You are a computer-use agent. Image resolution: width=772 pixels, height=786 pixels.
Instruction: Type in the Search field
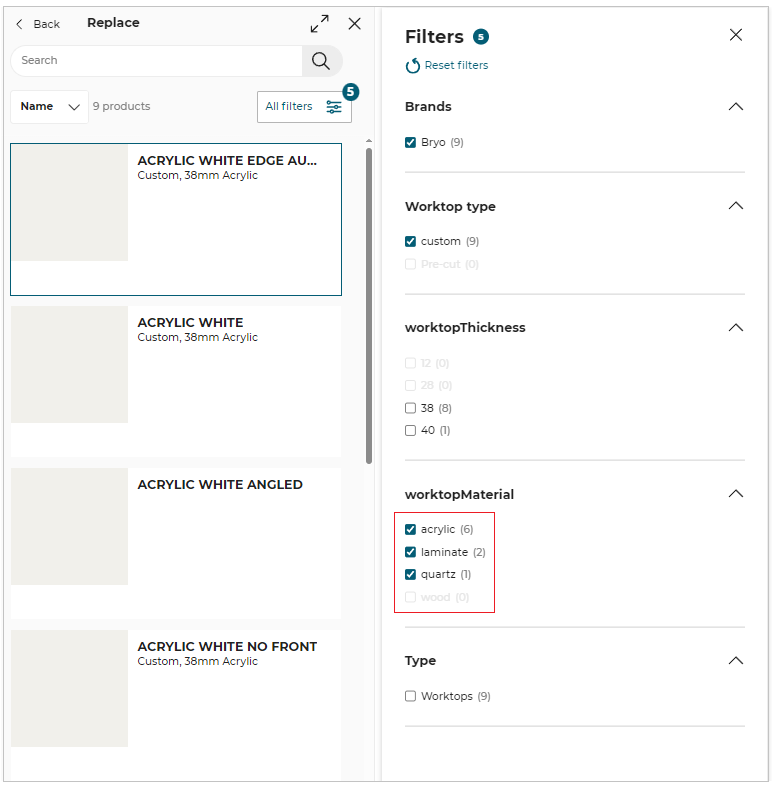click(155, 61)
